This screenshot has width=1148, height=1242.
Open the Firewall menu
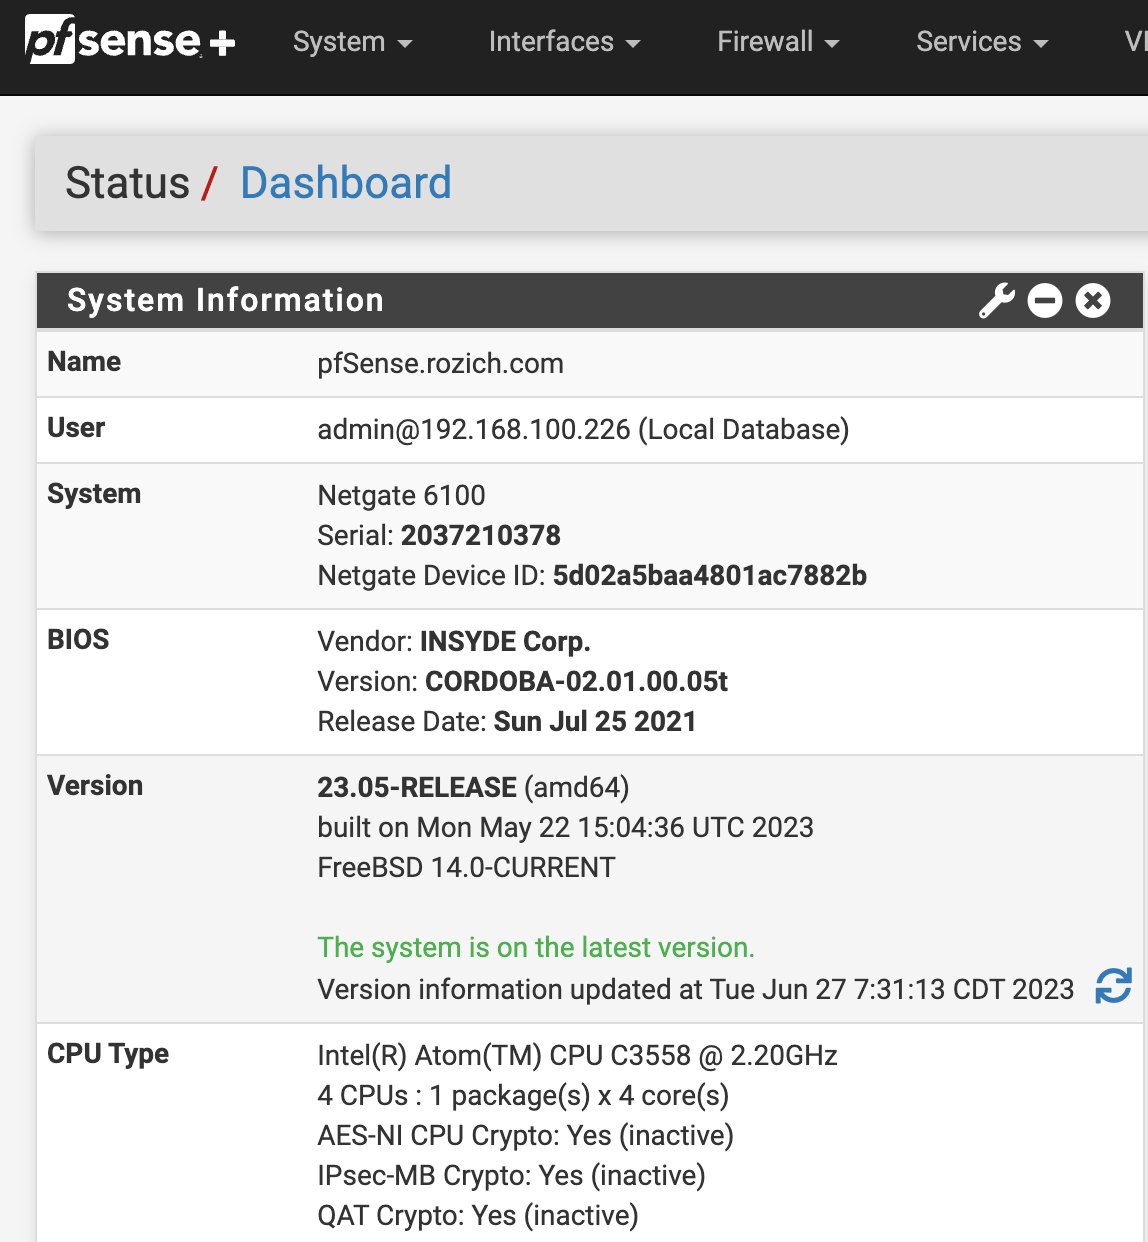point(778,42)
